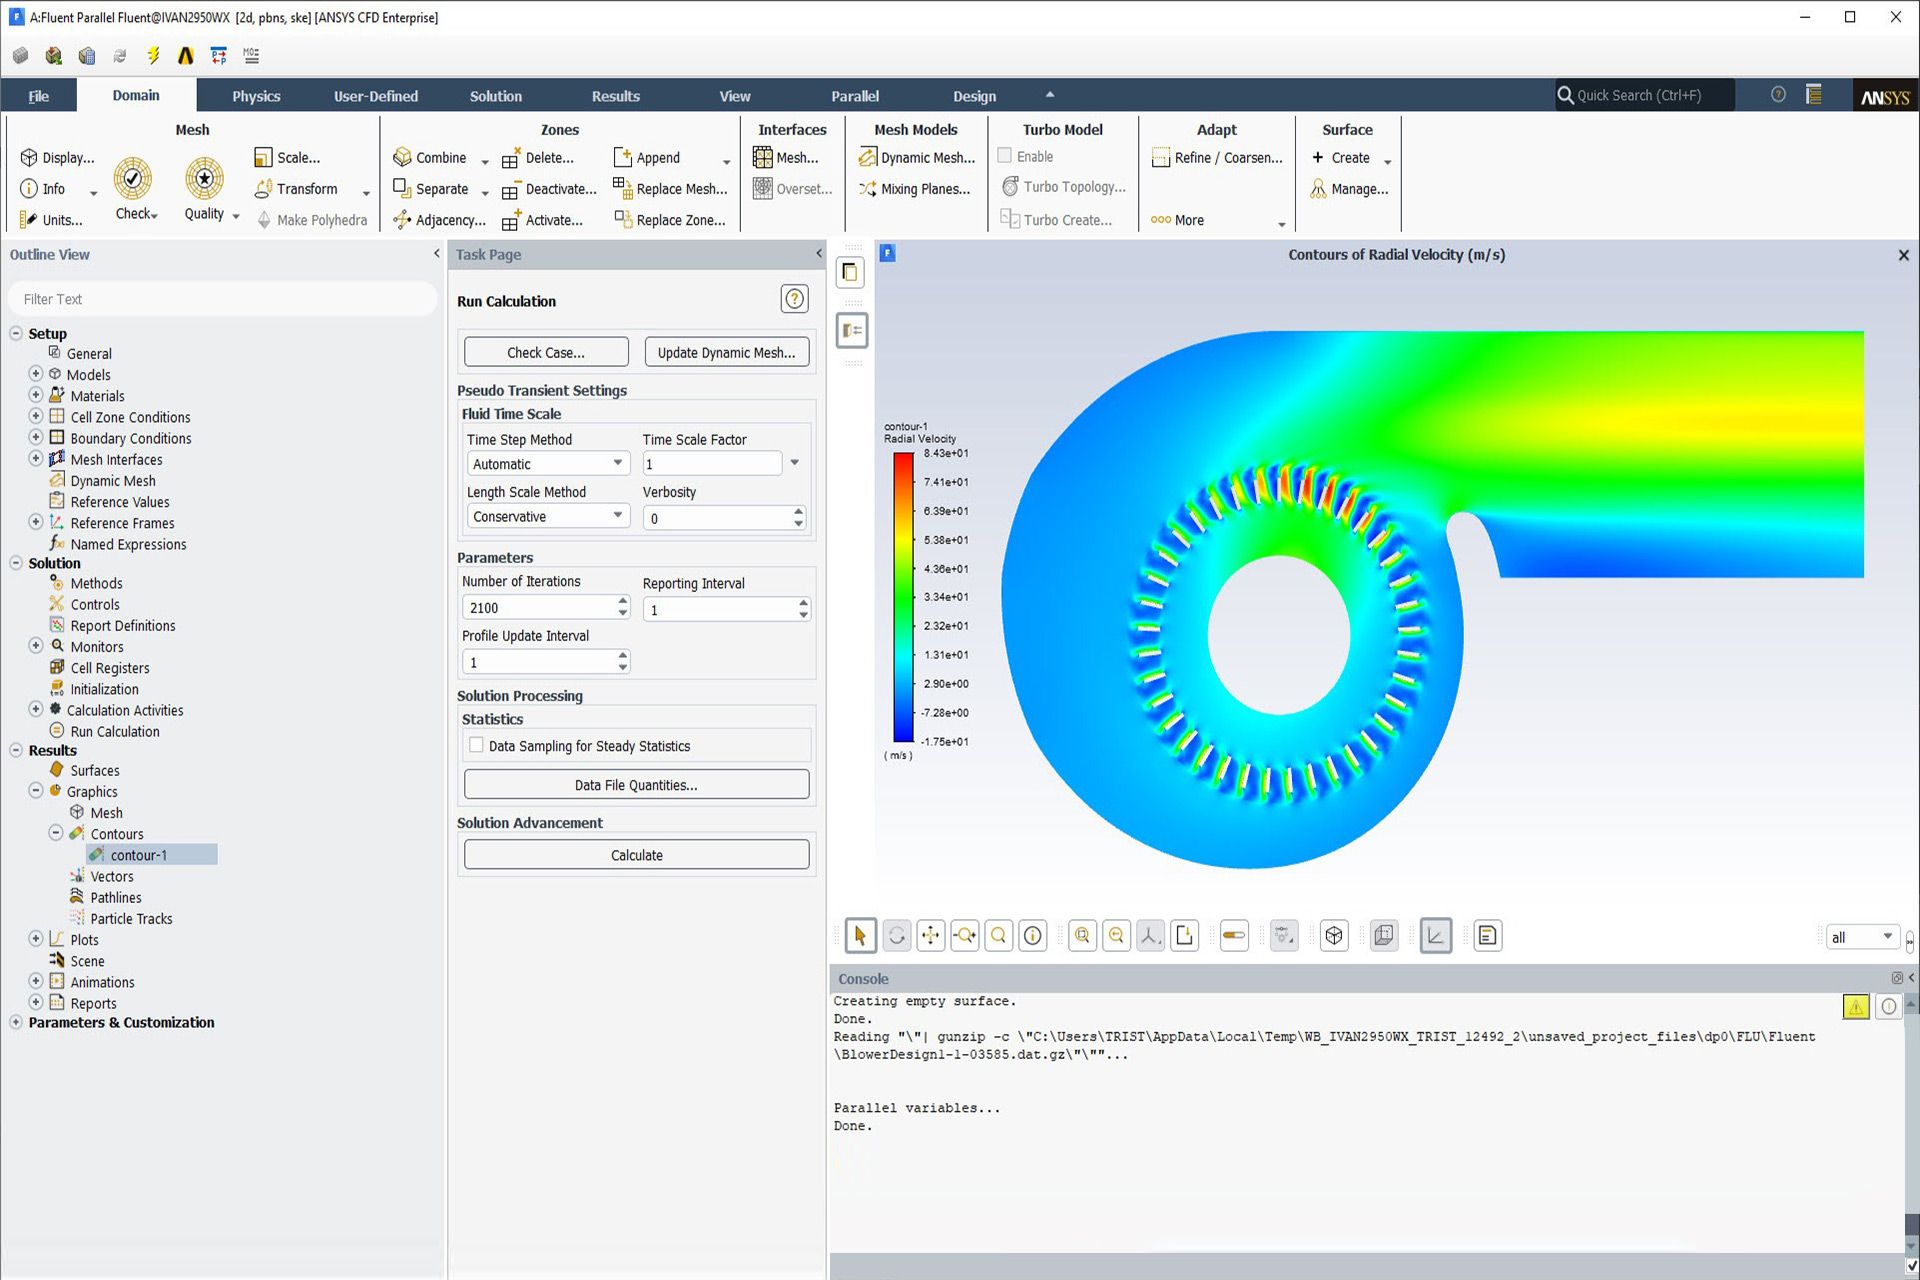1920x1280 pixels.
Task: Expand Parameters & Customization node
Action: (x=16, y=1022)
